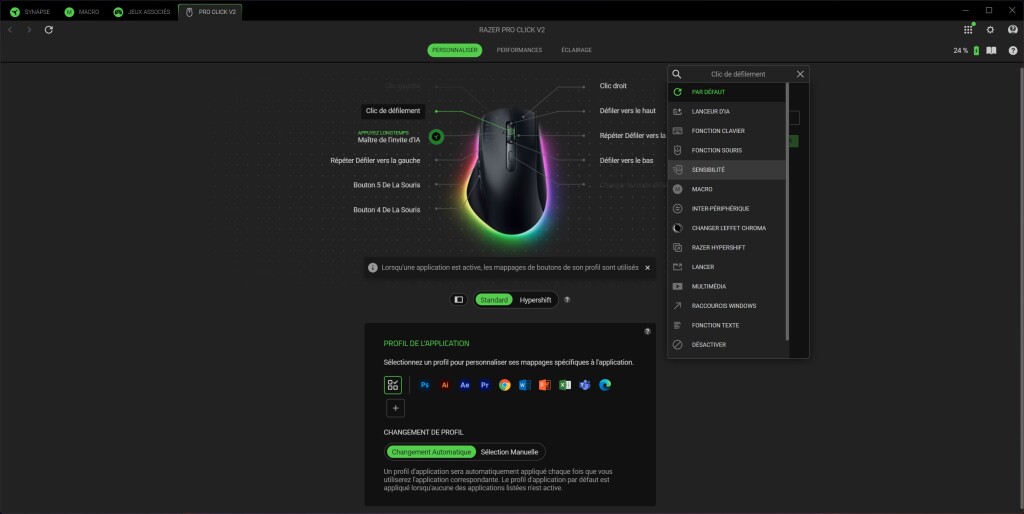Select the Clic droit button mapping

613,86
